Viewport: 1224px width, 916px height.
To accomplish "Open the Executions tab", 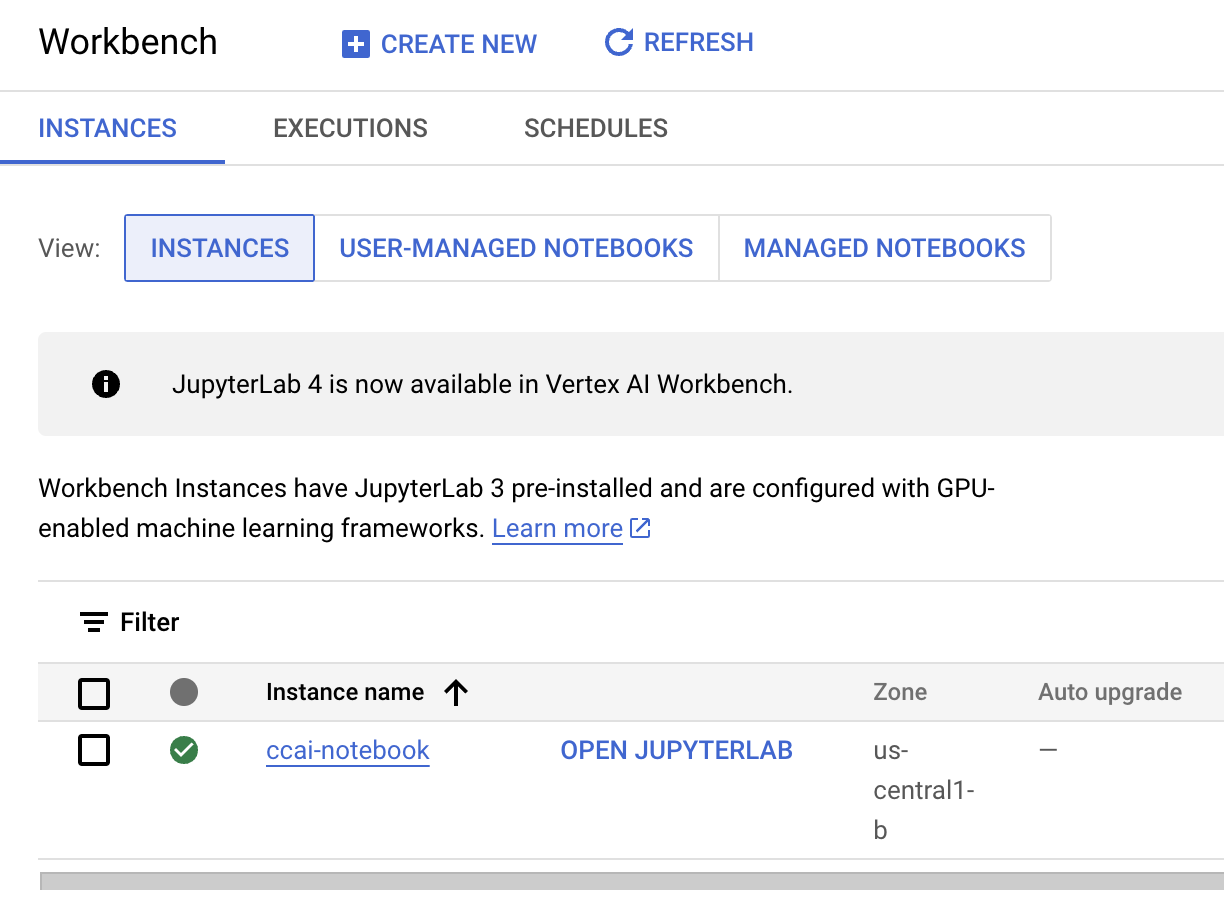I will pos(350,128).
